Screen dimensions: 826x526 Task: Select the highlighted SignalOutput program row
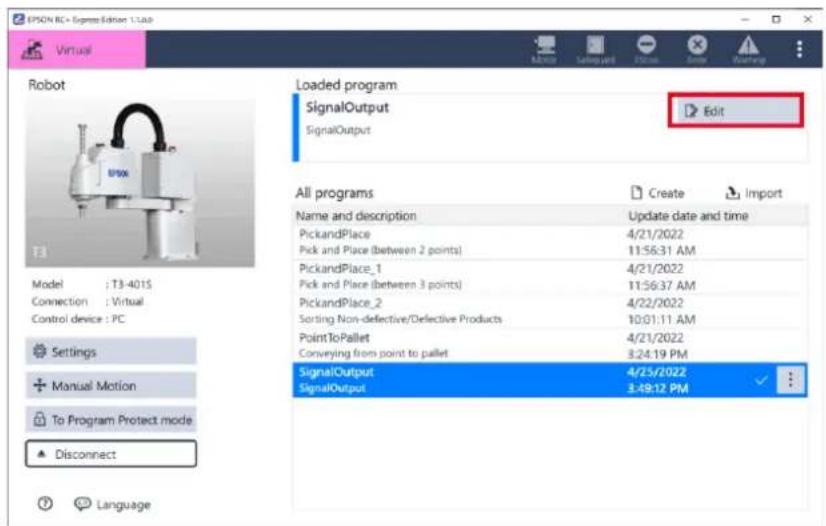pos(549,380)
